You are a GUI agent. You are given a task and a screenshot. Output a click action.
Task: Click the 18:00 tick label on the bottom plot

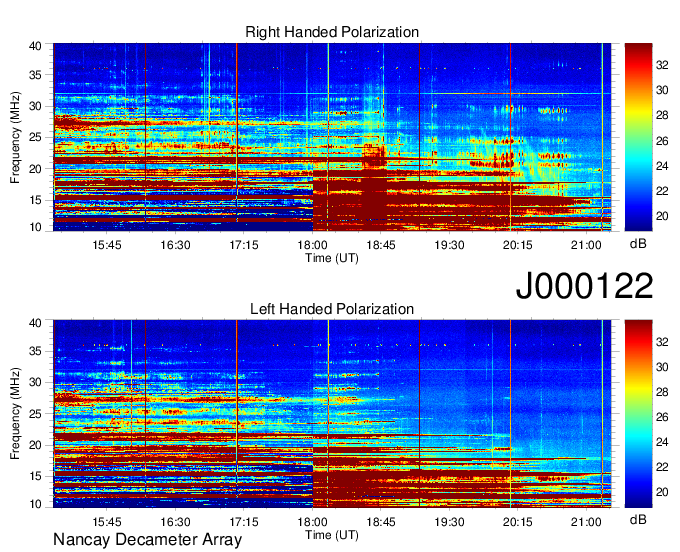pyautogui.click(x=312, y=522)
